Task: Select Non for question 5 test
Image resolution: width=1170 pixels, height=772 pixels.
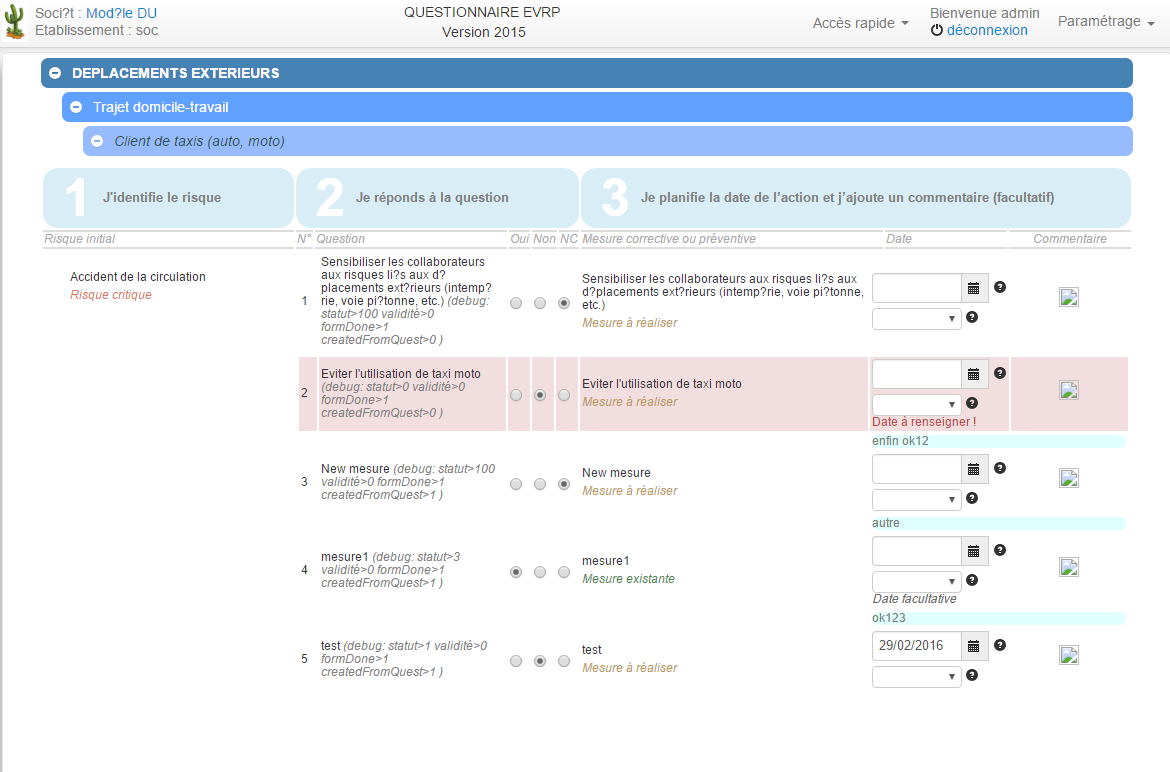Action: (x=540, y=660)
